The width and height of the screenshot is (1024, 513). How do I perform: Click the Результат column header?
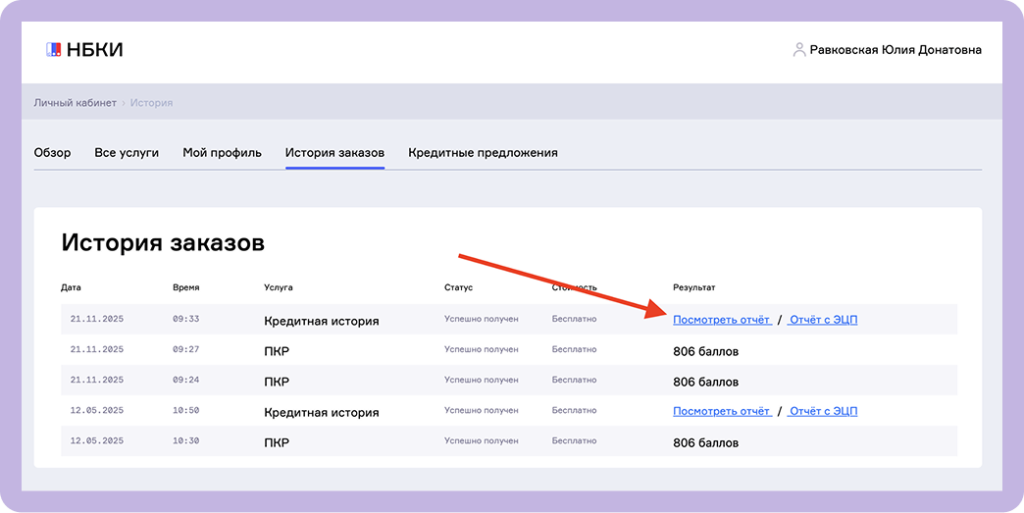(x=694, y=288)
